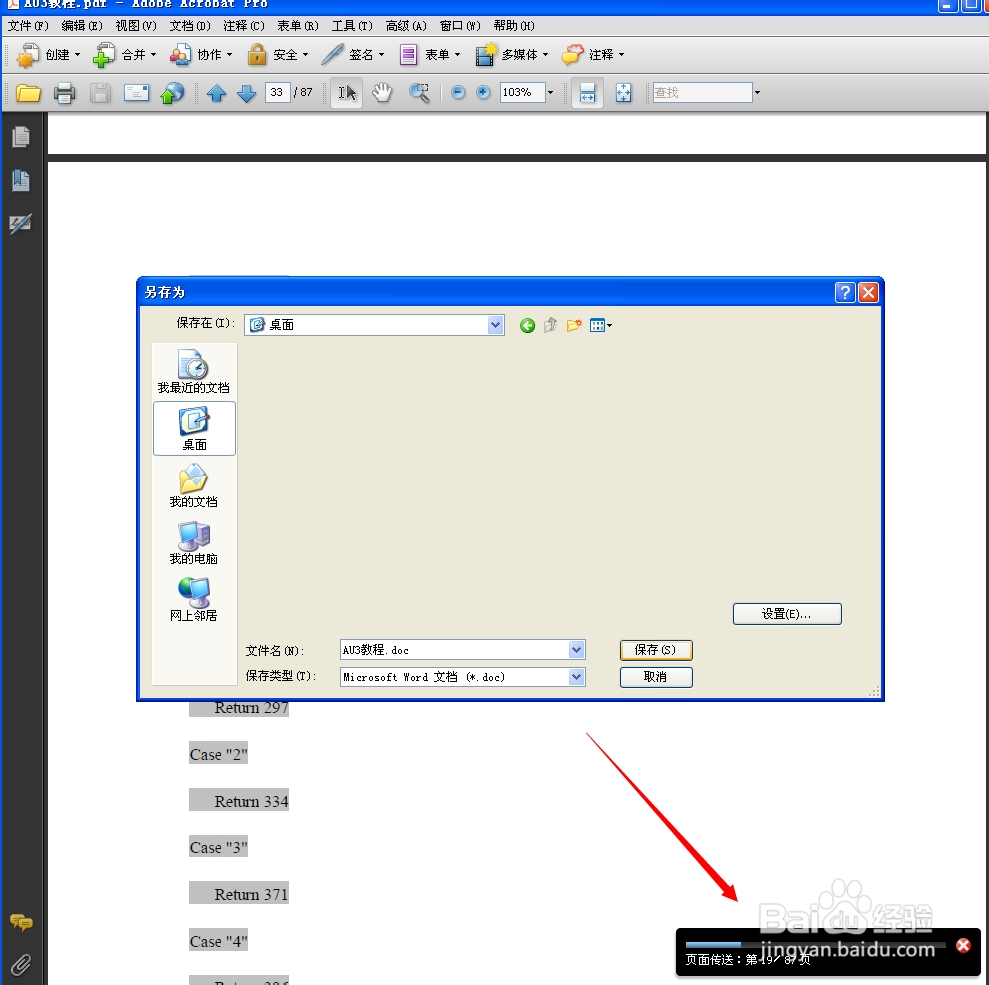989x985 pixels.
Task: Open the Attachments paperclip panel
Action: [x=21, y=965]
